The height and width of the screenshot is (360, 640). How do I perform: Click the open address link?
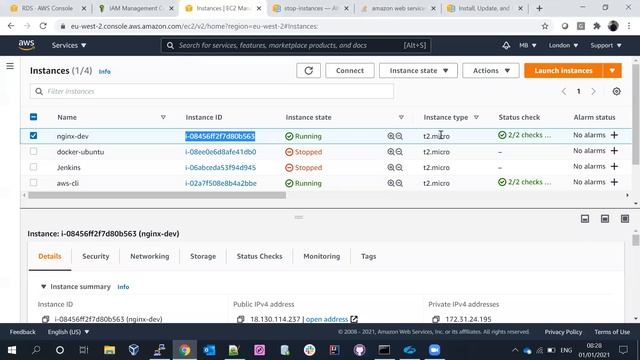click(x=327, y=319)
